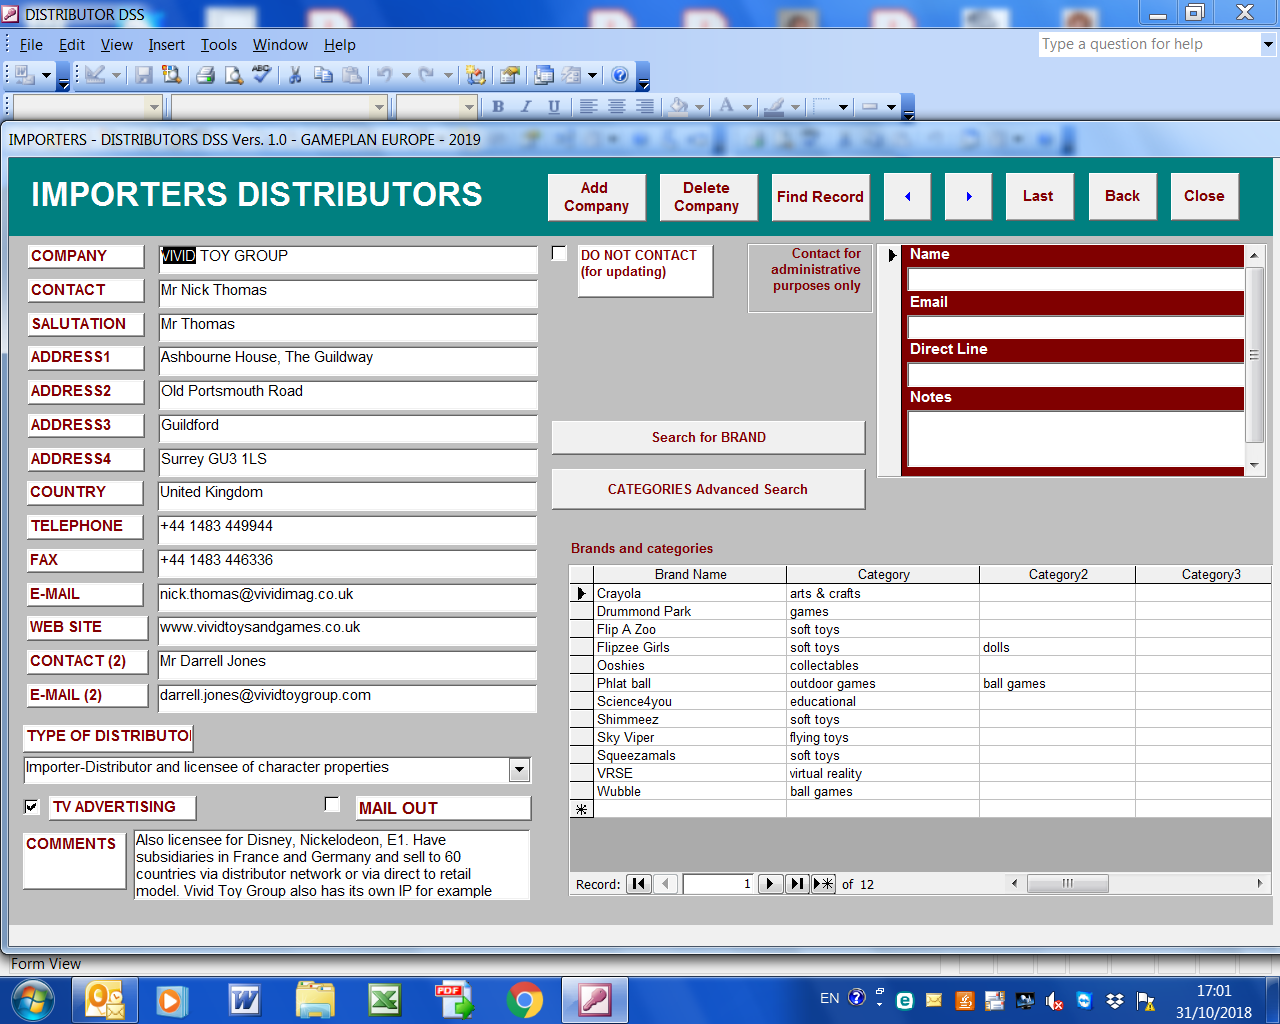The height and width of the screenshot is (1024, 1280).
Task: Apply Italic formatting
Action: [x=526, y=107]
